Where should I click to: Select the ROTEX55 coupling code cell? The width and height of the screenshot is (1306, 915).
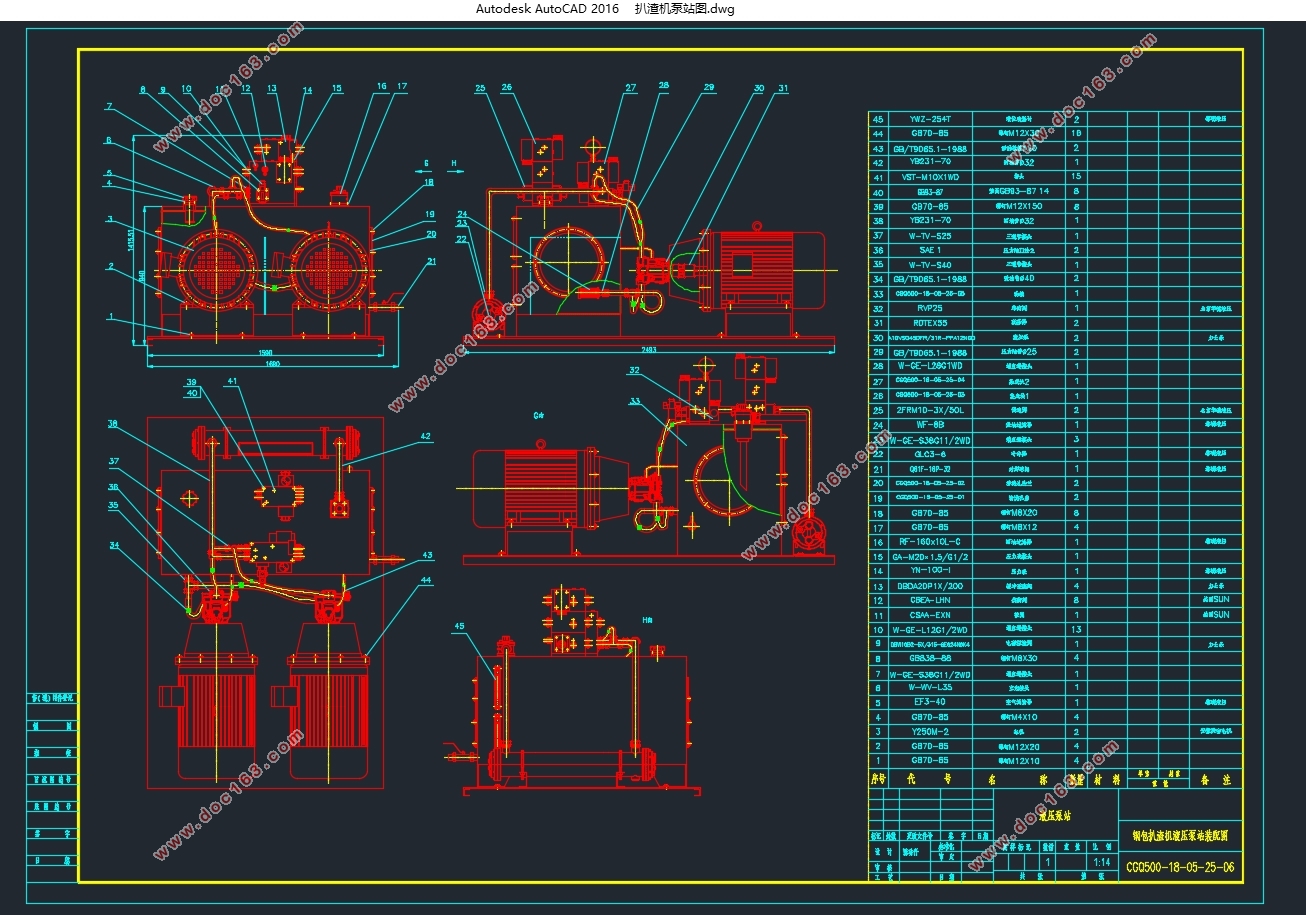click(x=932, y=323)
